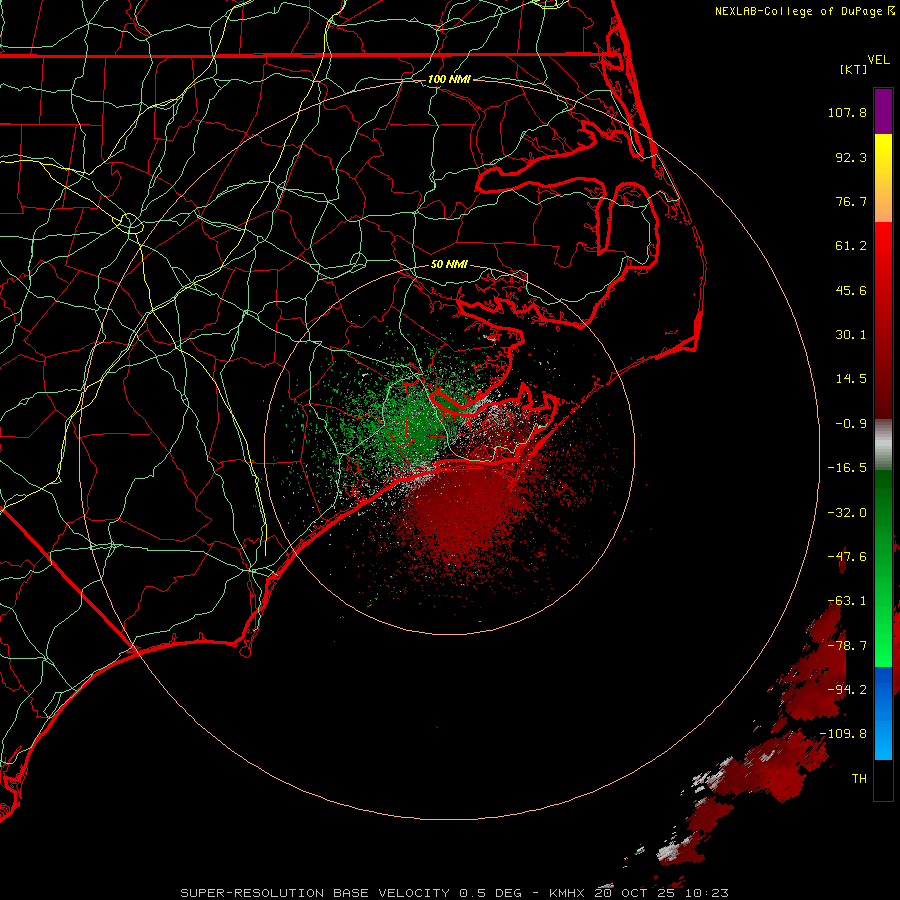Image resolution: width=900 pixels, height=900 pixels.
Task: Click the -109.8 legend value
Action: click(x=843, y=734)
